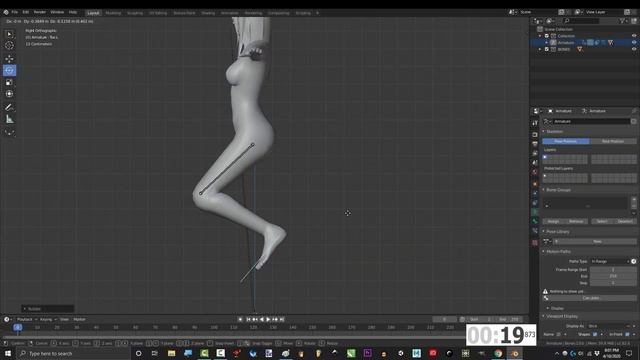Toggle the Shapes checkbox in Viewport Display

tap(595, 335)
